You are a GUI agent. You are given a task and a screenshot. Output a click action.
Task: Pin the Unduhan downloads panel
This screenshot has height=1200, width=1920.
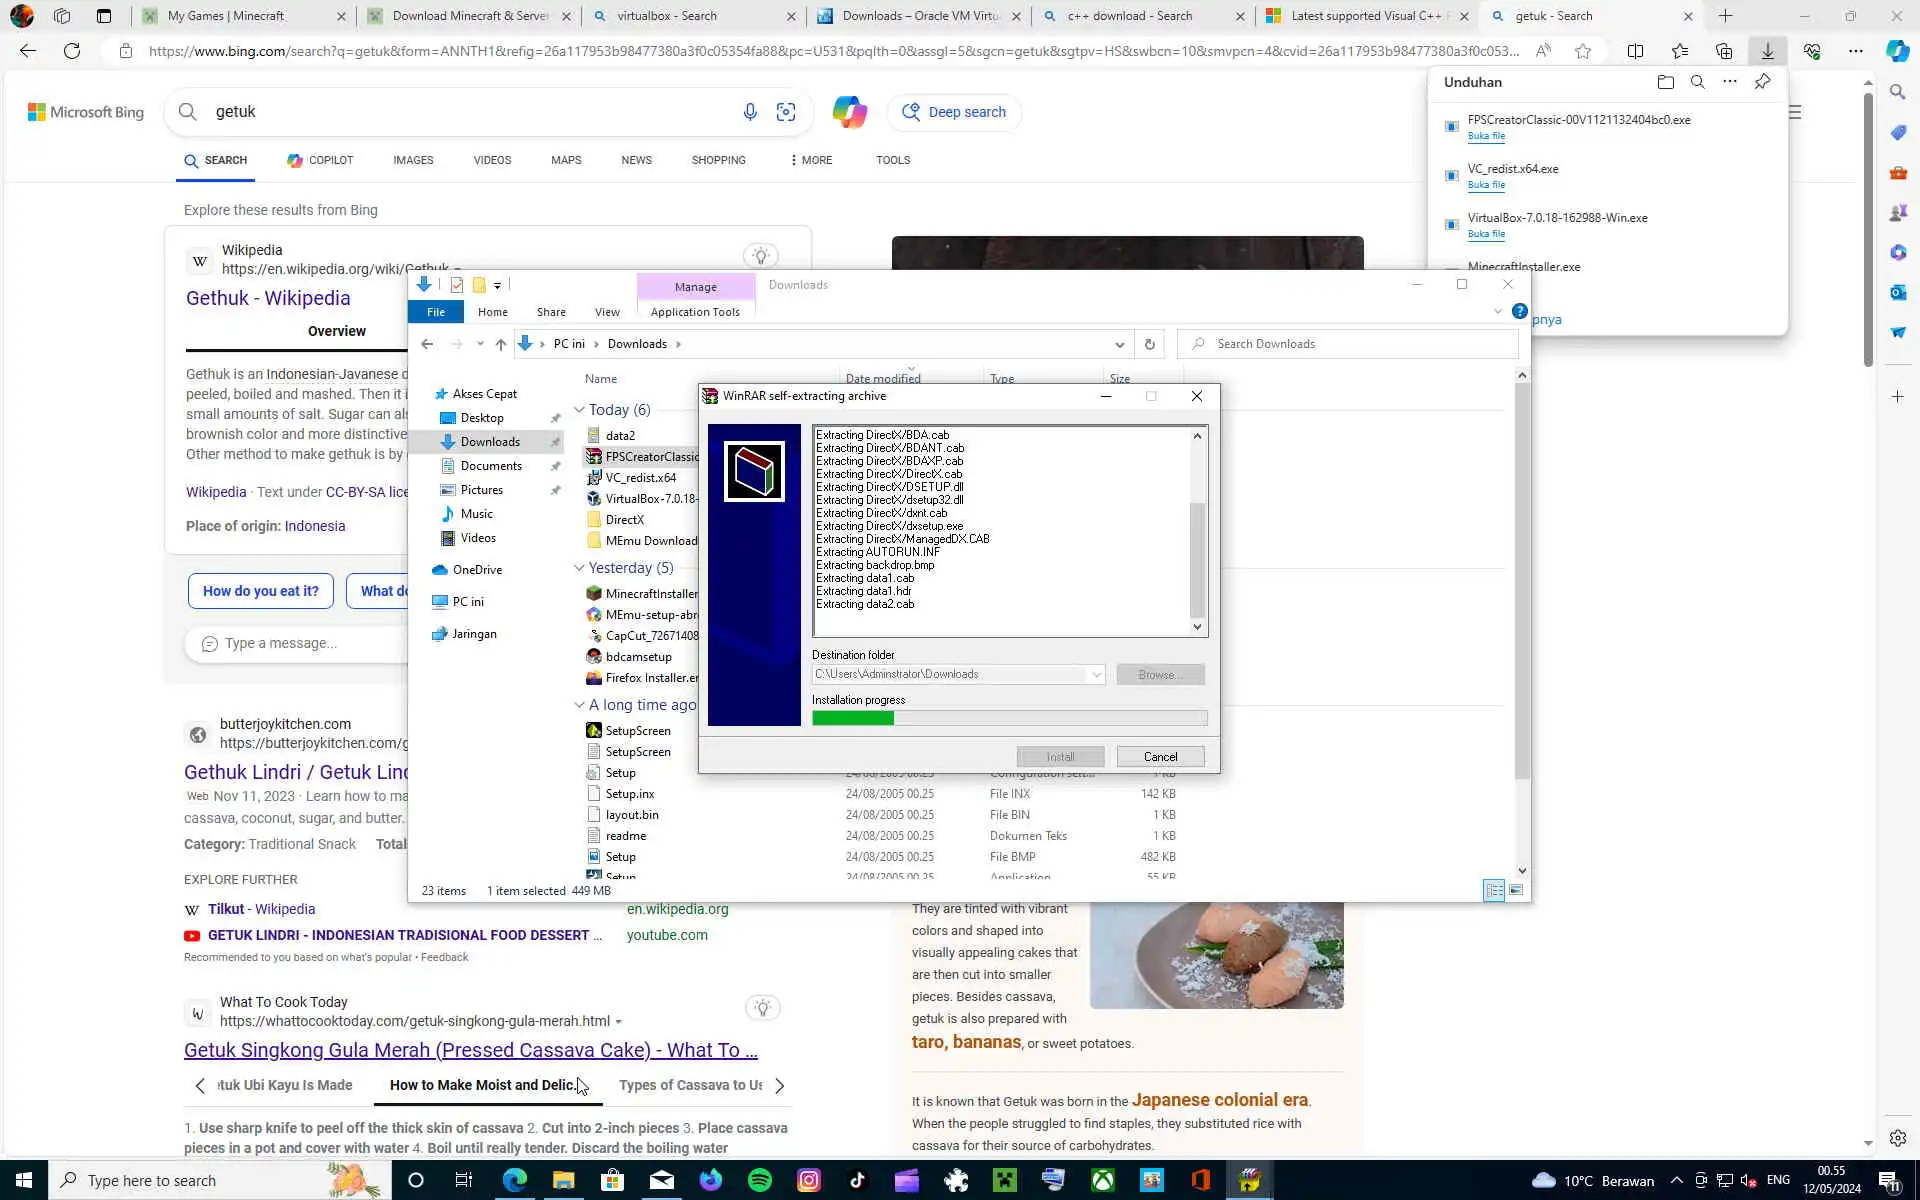pos(1762,82)
